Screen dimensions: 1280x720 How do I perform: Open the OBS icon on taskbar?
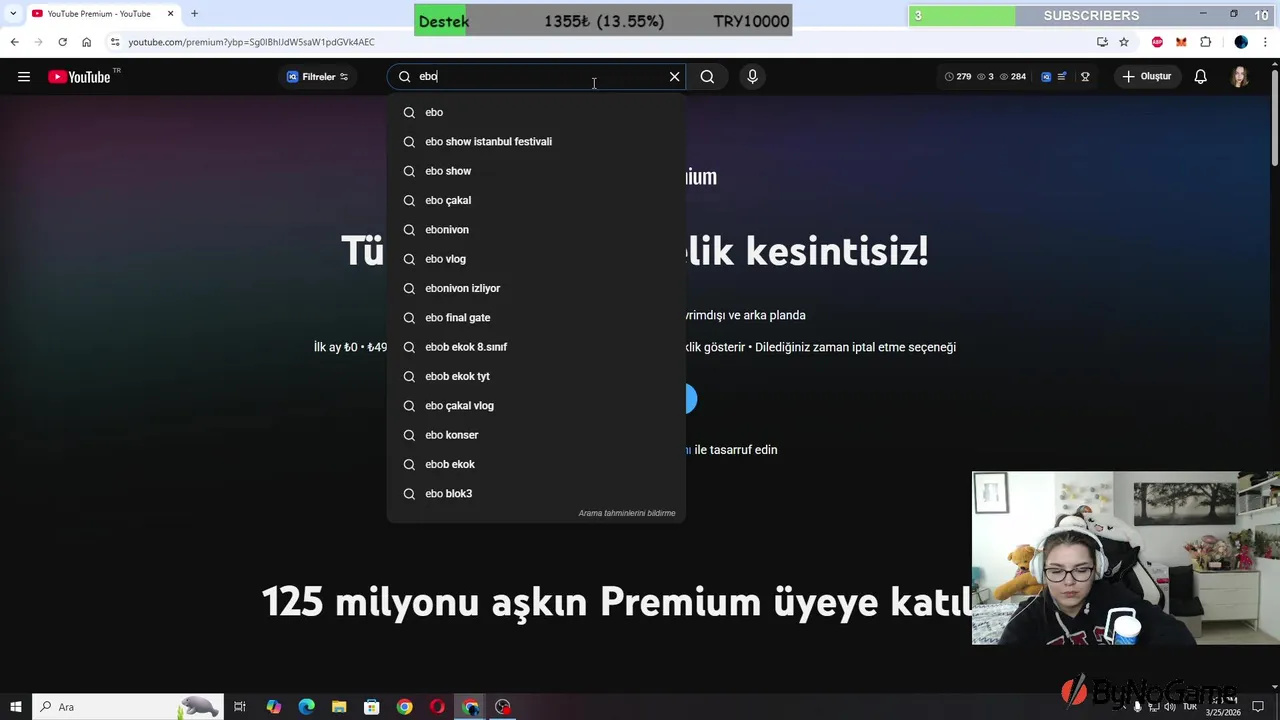click(x=503, y=707)
